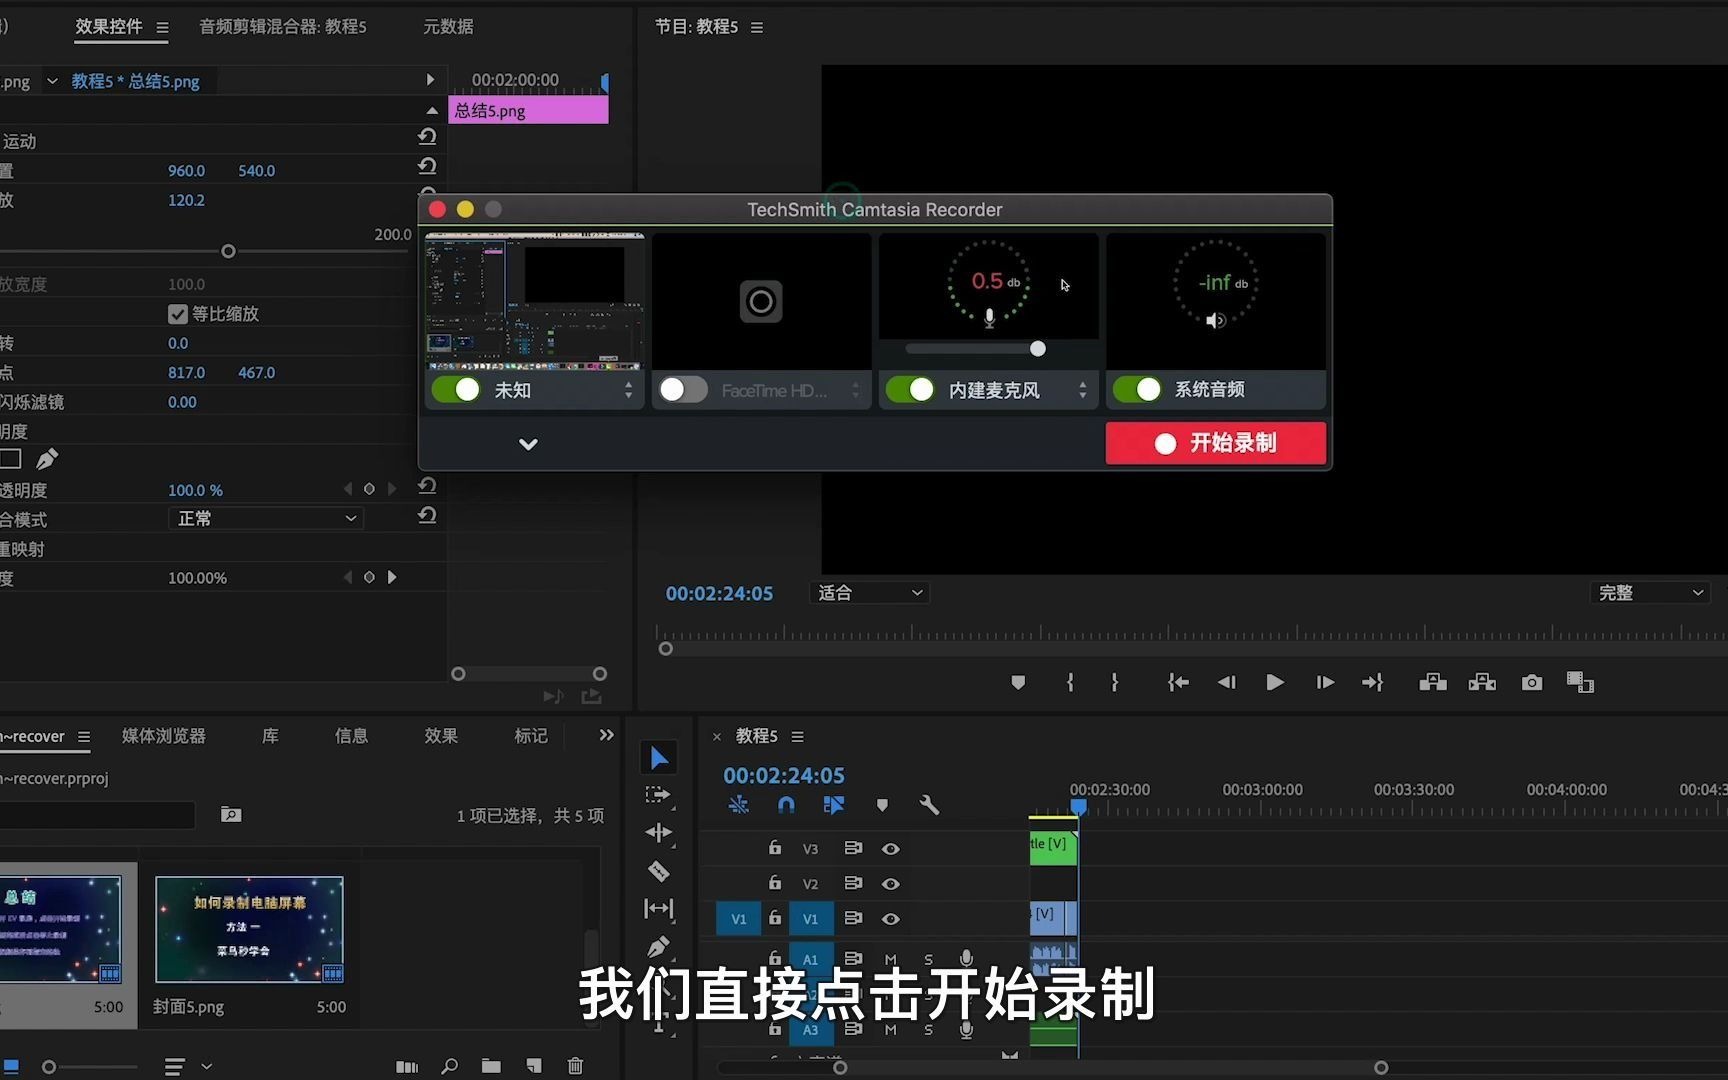Switch to the 元数据 tab
Screen dimensions: 1728x1080
[447, 26]
